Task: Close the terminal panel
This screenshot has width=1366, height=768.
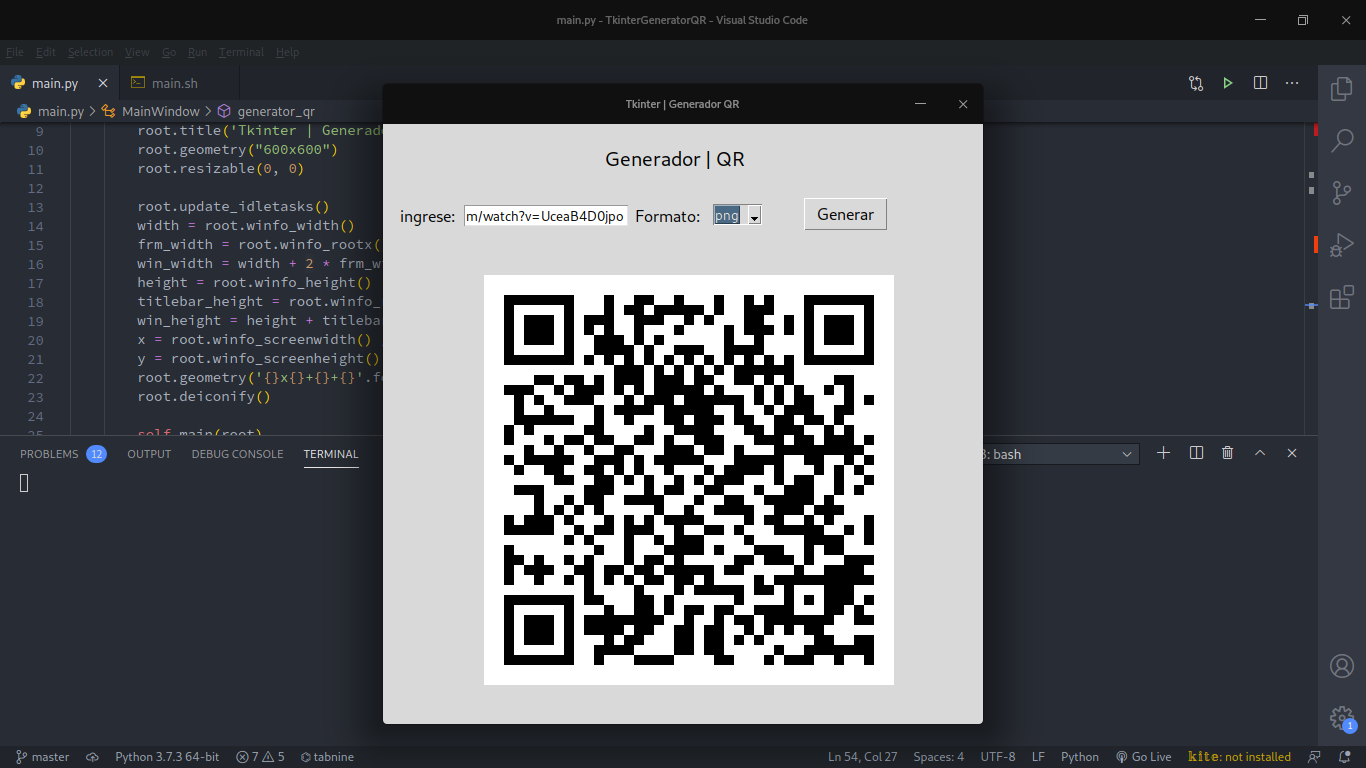Action: coord(1292,453)
